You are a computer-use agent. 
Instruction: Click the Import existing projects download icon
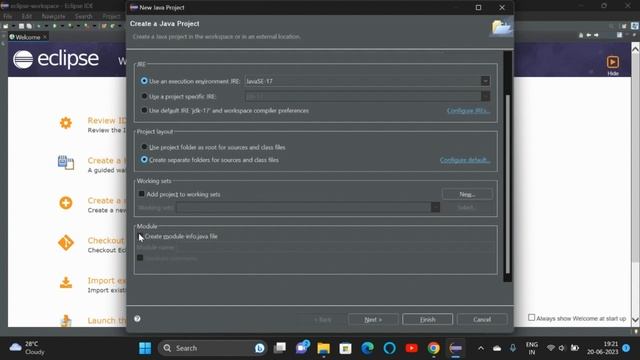[66, 282]
